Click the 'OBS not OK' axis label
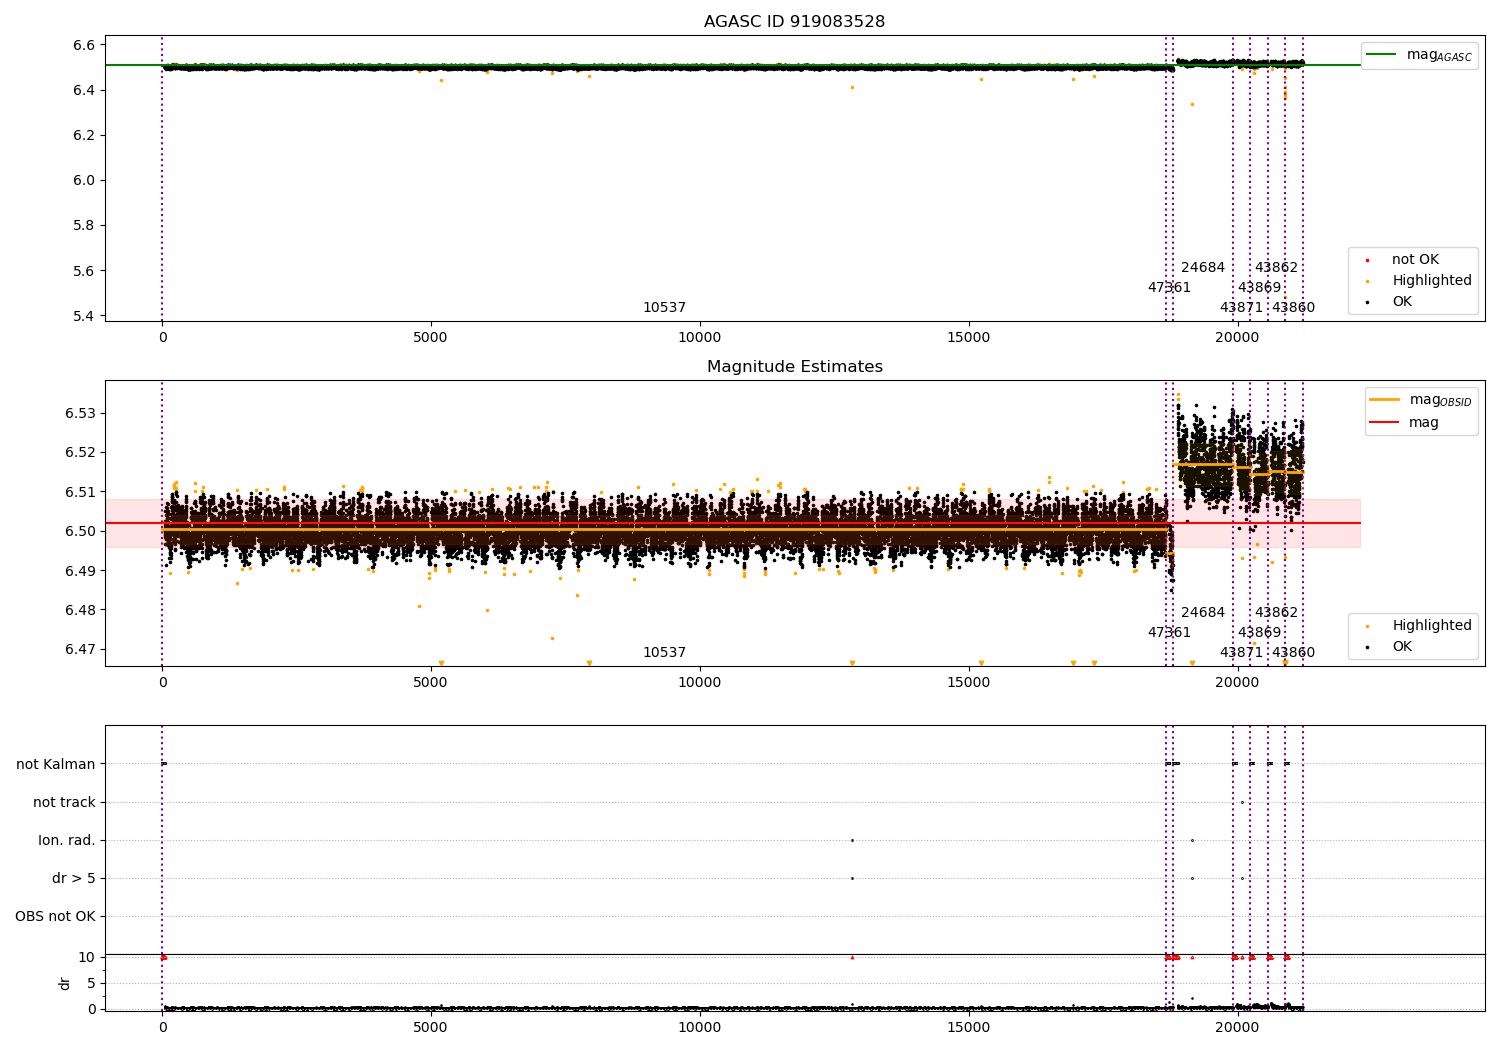Viewport: 1500px width, 1050px height. [55, 917]
